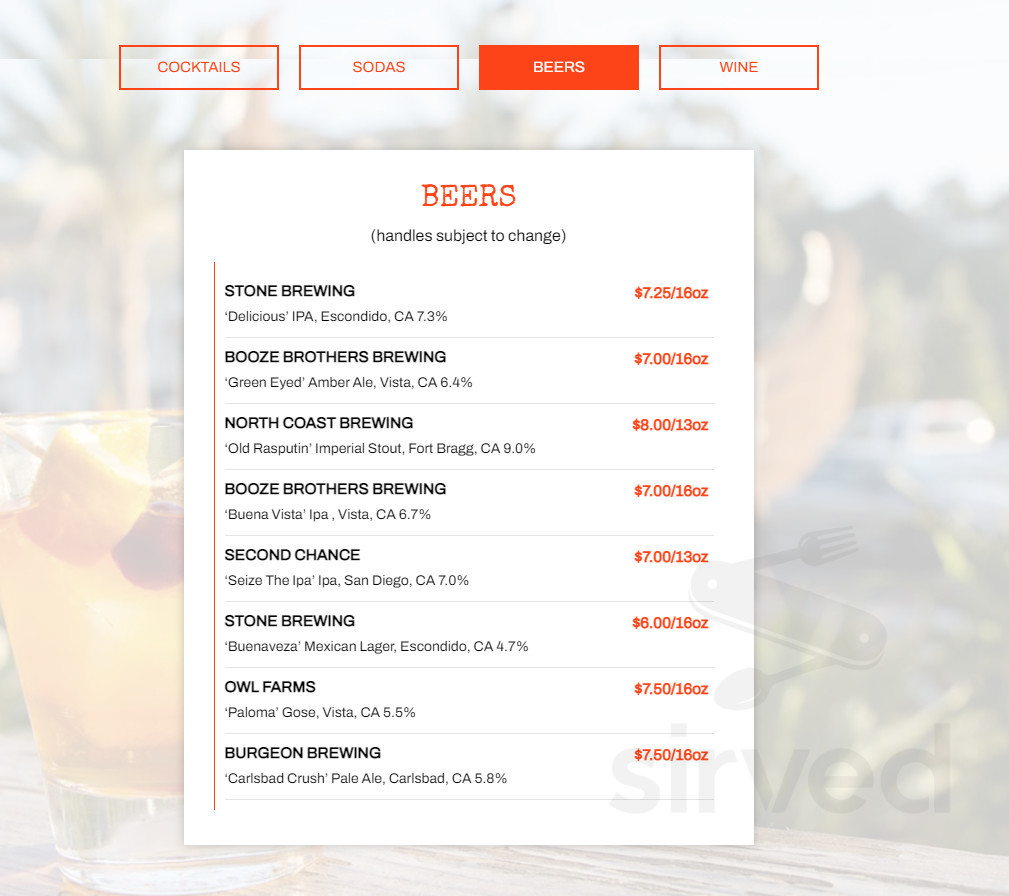The height and width of the screenshot is (896, 1009).
Task: Select the $6.00/16oz price
Action: click(670, 622)
